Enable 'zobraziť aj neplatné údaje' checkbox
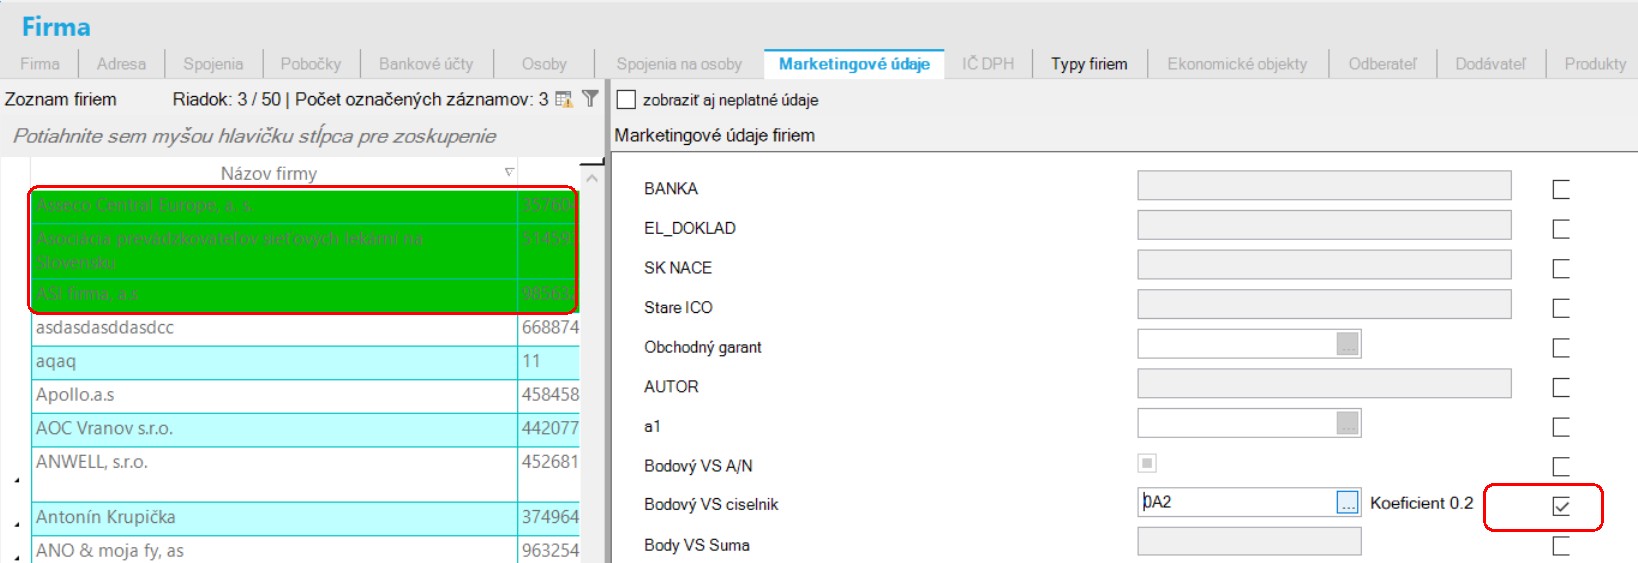The image size is (1638, 563). click(x=627, y=100)
